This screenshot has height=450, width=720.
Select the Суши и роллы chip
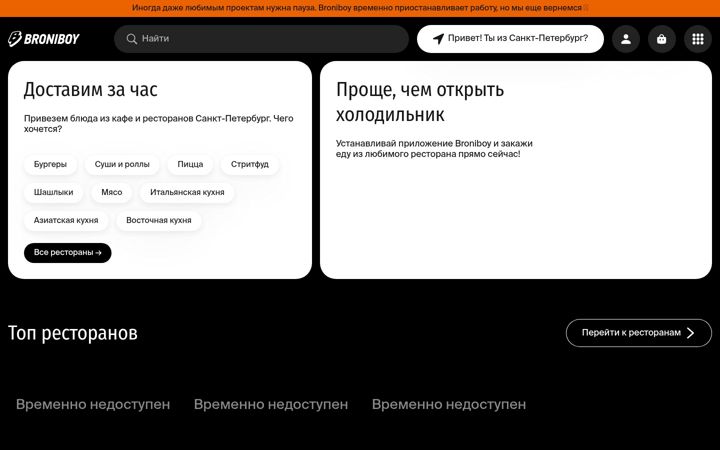pos(122,164)
